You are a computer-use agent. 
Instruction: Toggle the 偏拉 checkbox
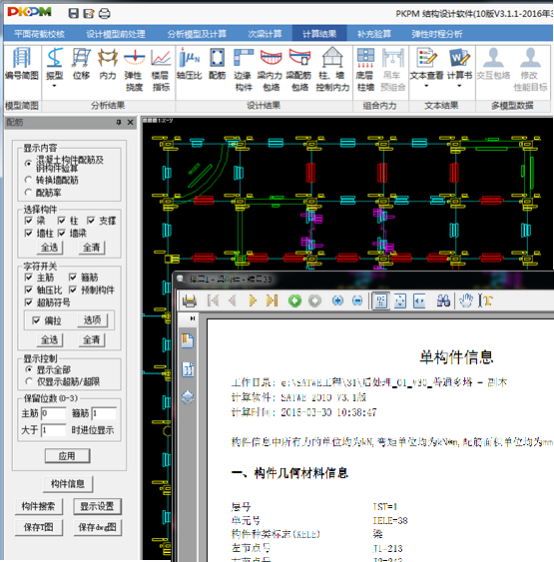coord(36,320)
